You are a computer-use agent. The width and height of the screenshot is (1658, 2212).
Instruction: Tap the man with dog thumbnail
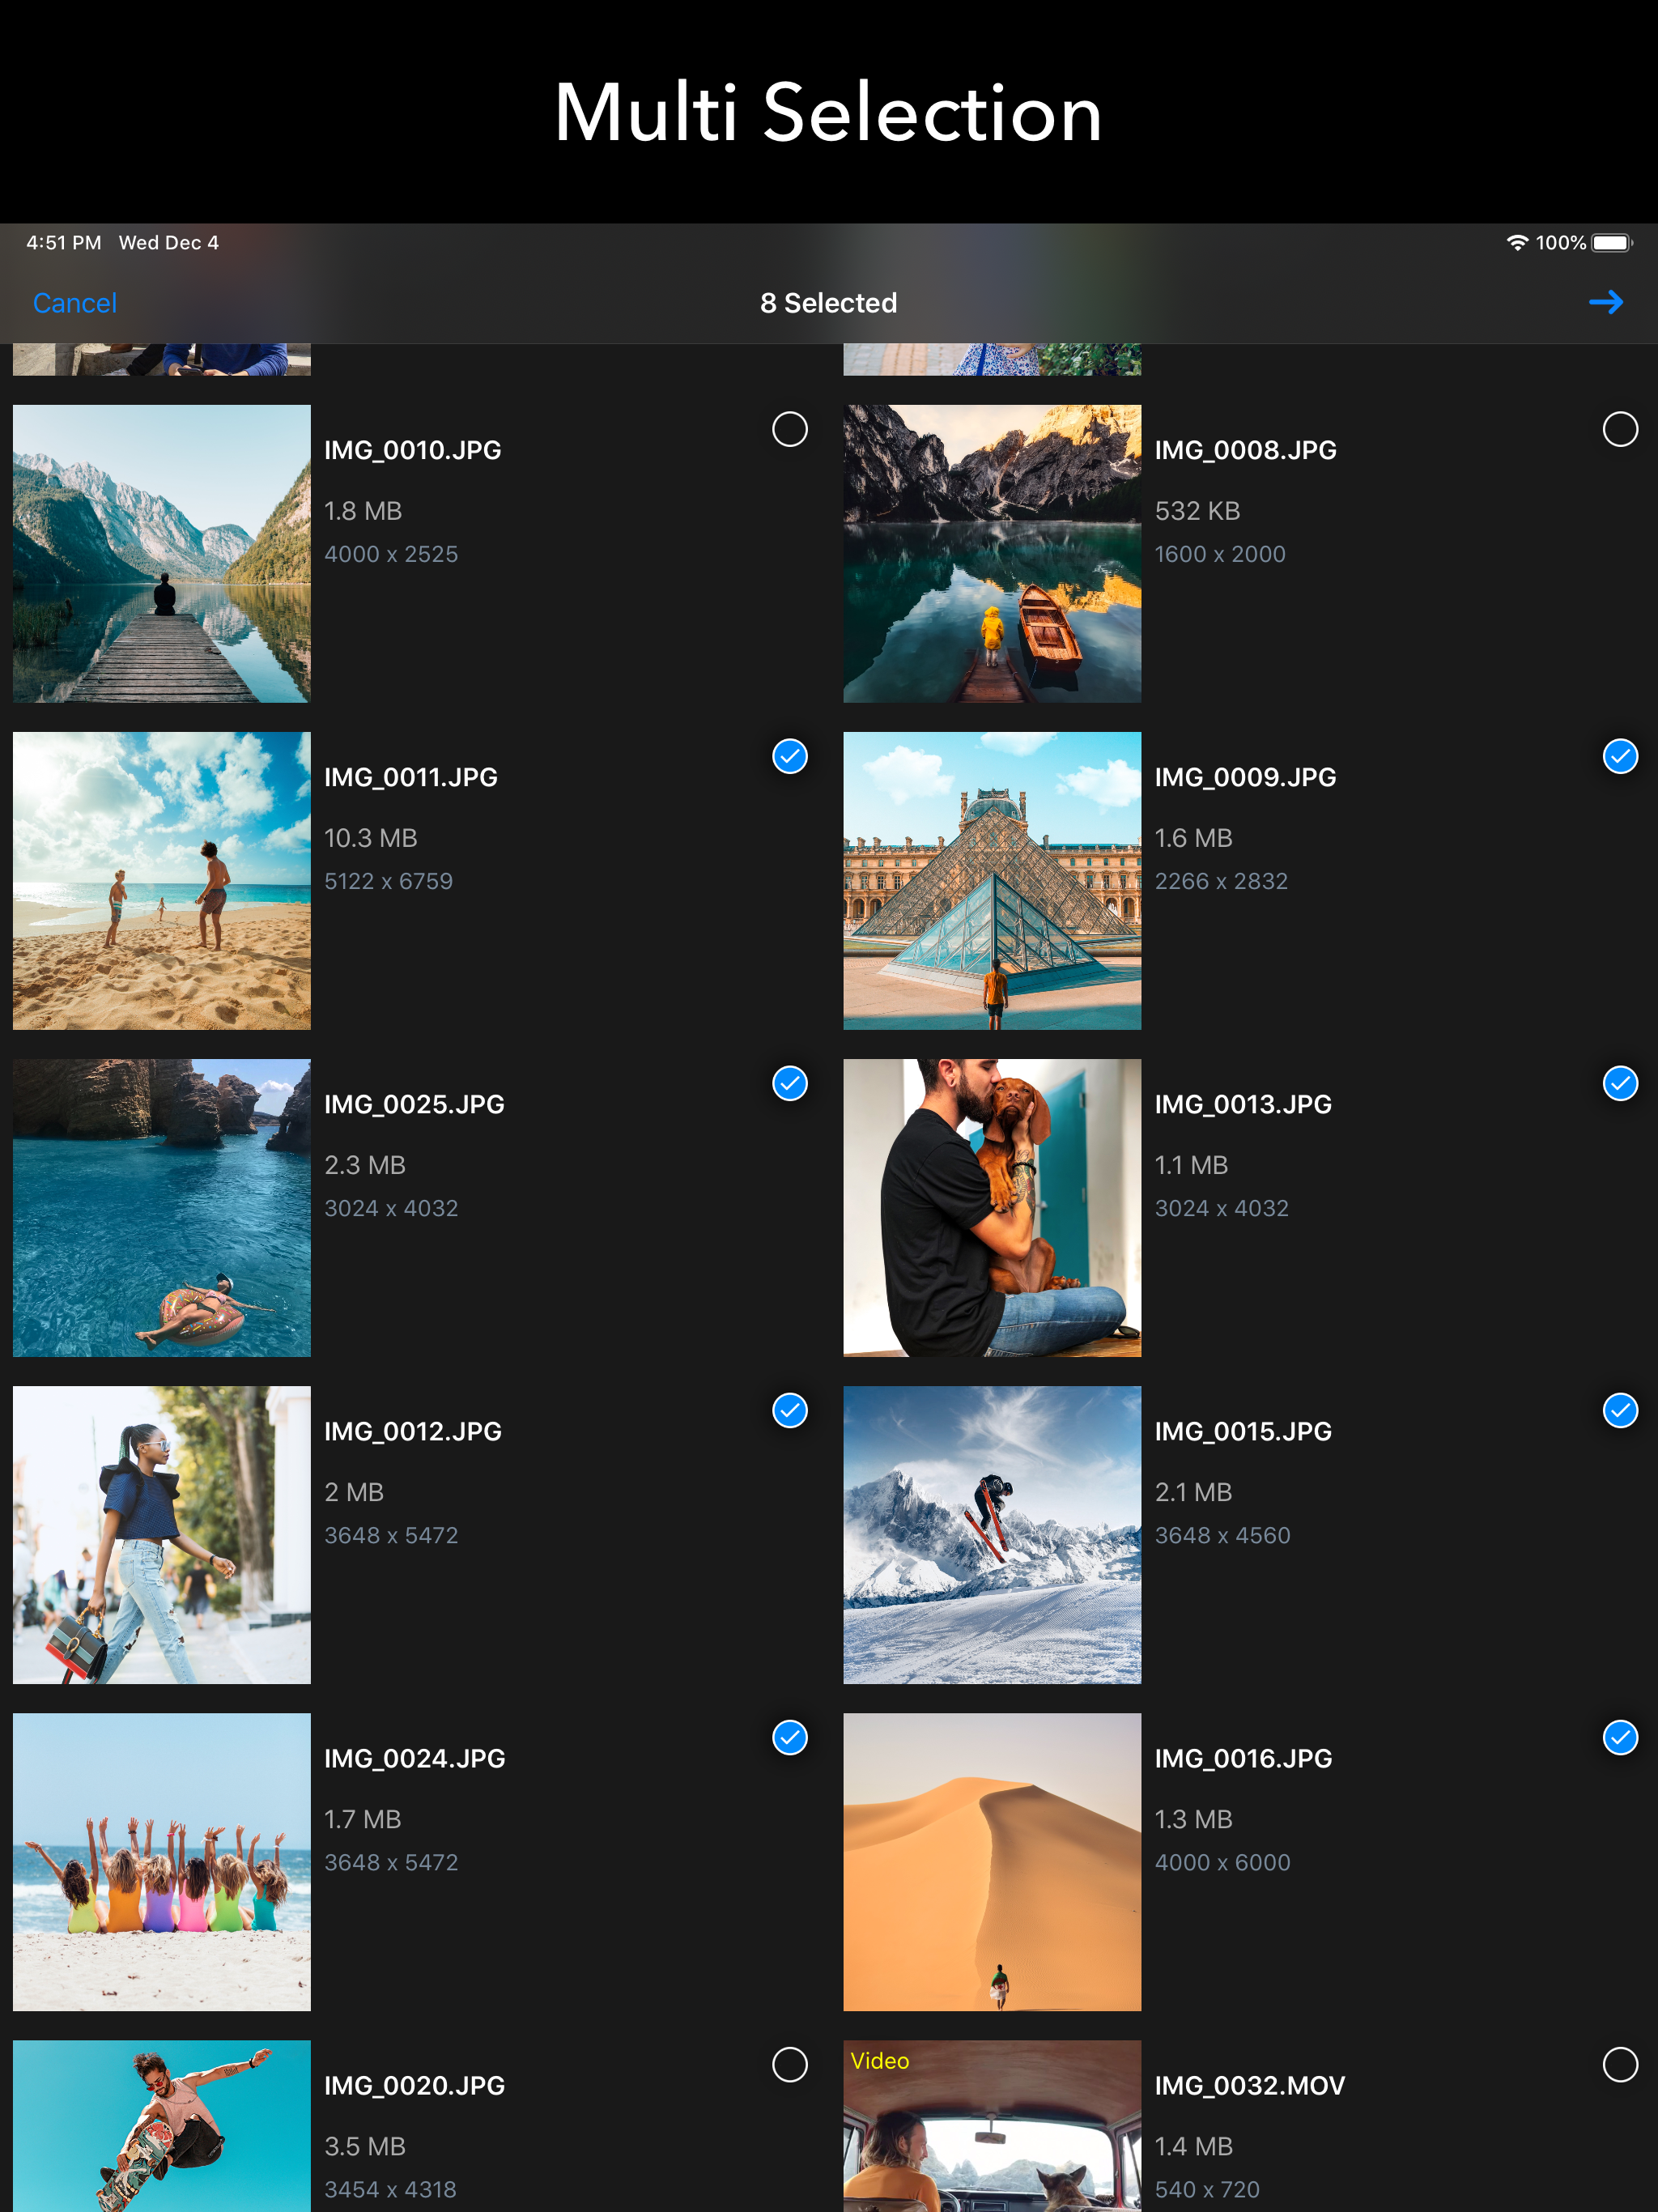pos(991,1207)
